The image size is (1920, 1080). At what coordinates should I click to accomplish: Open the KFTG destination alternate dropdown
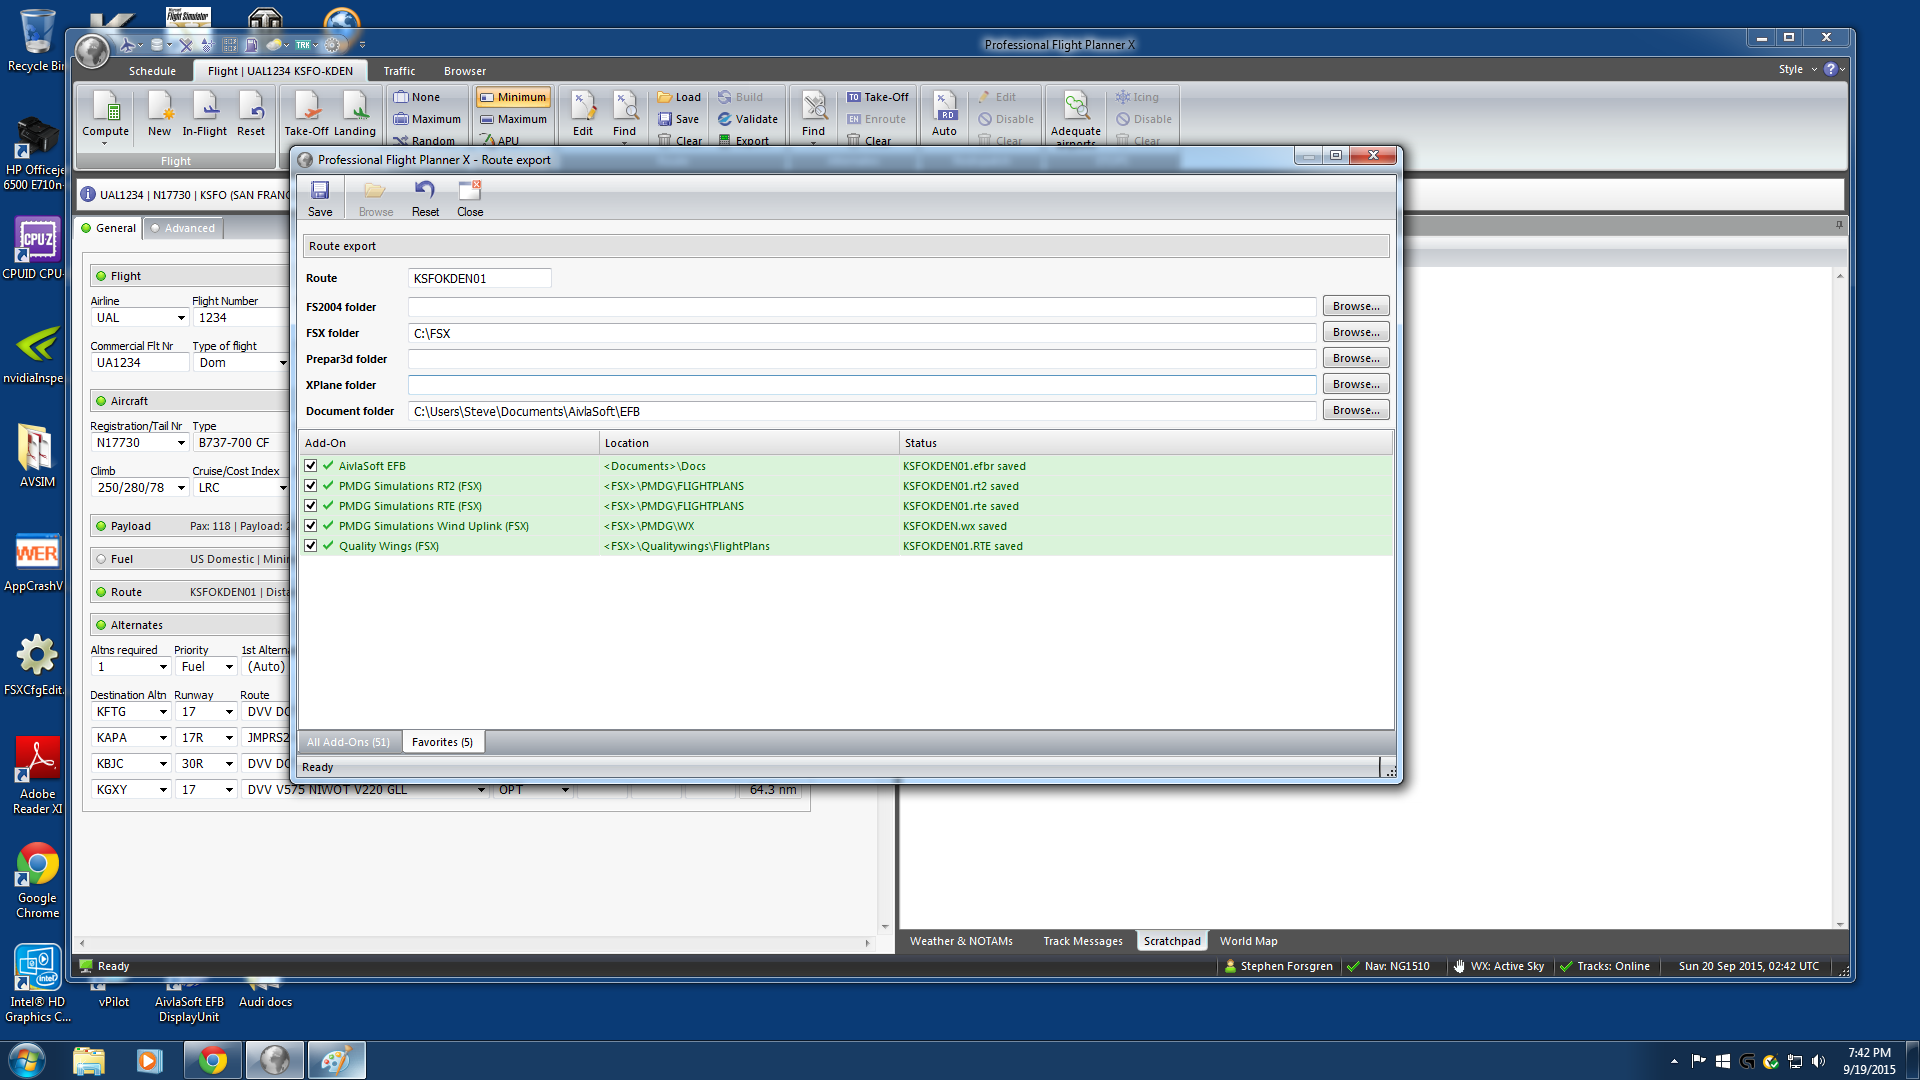[163, 712]
